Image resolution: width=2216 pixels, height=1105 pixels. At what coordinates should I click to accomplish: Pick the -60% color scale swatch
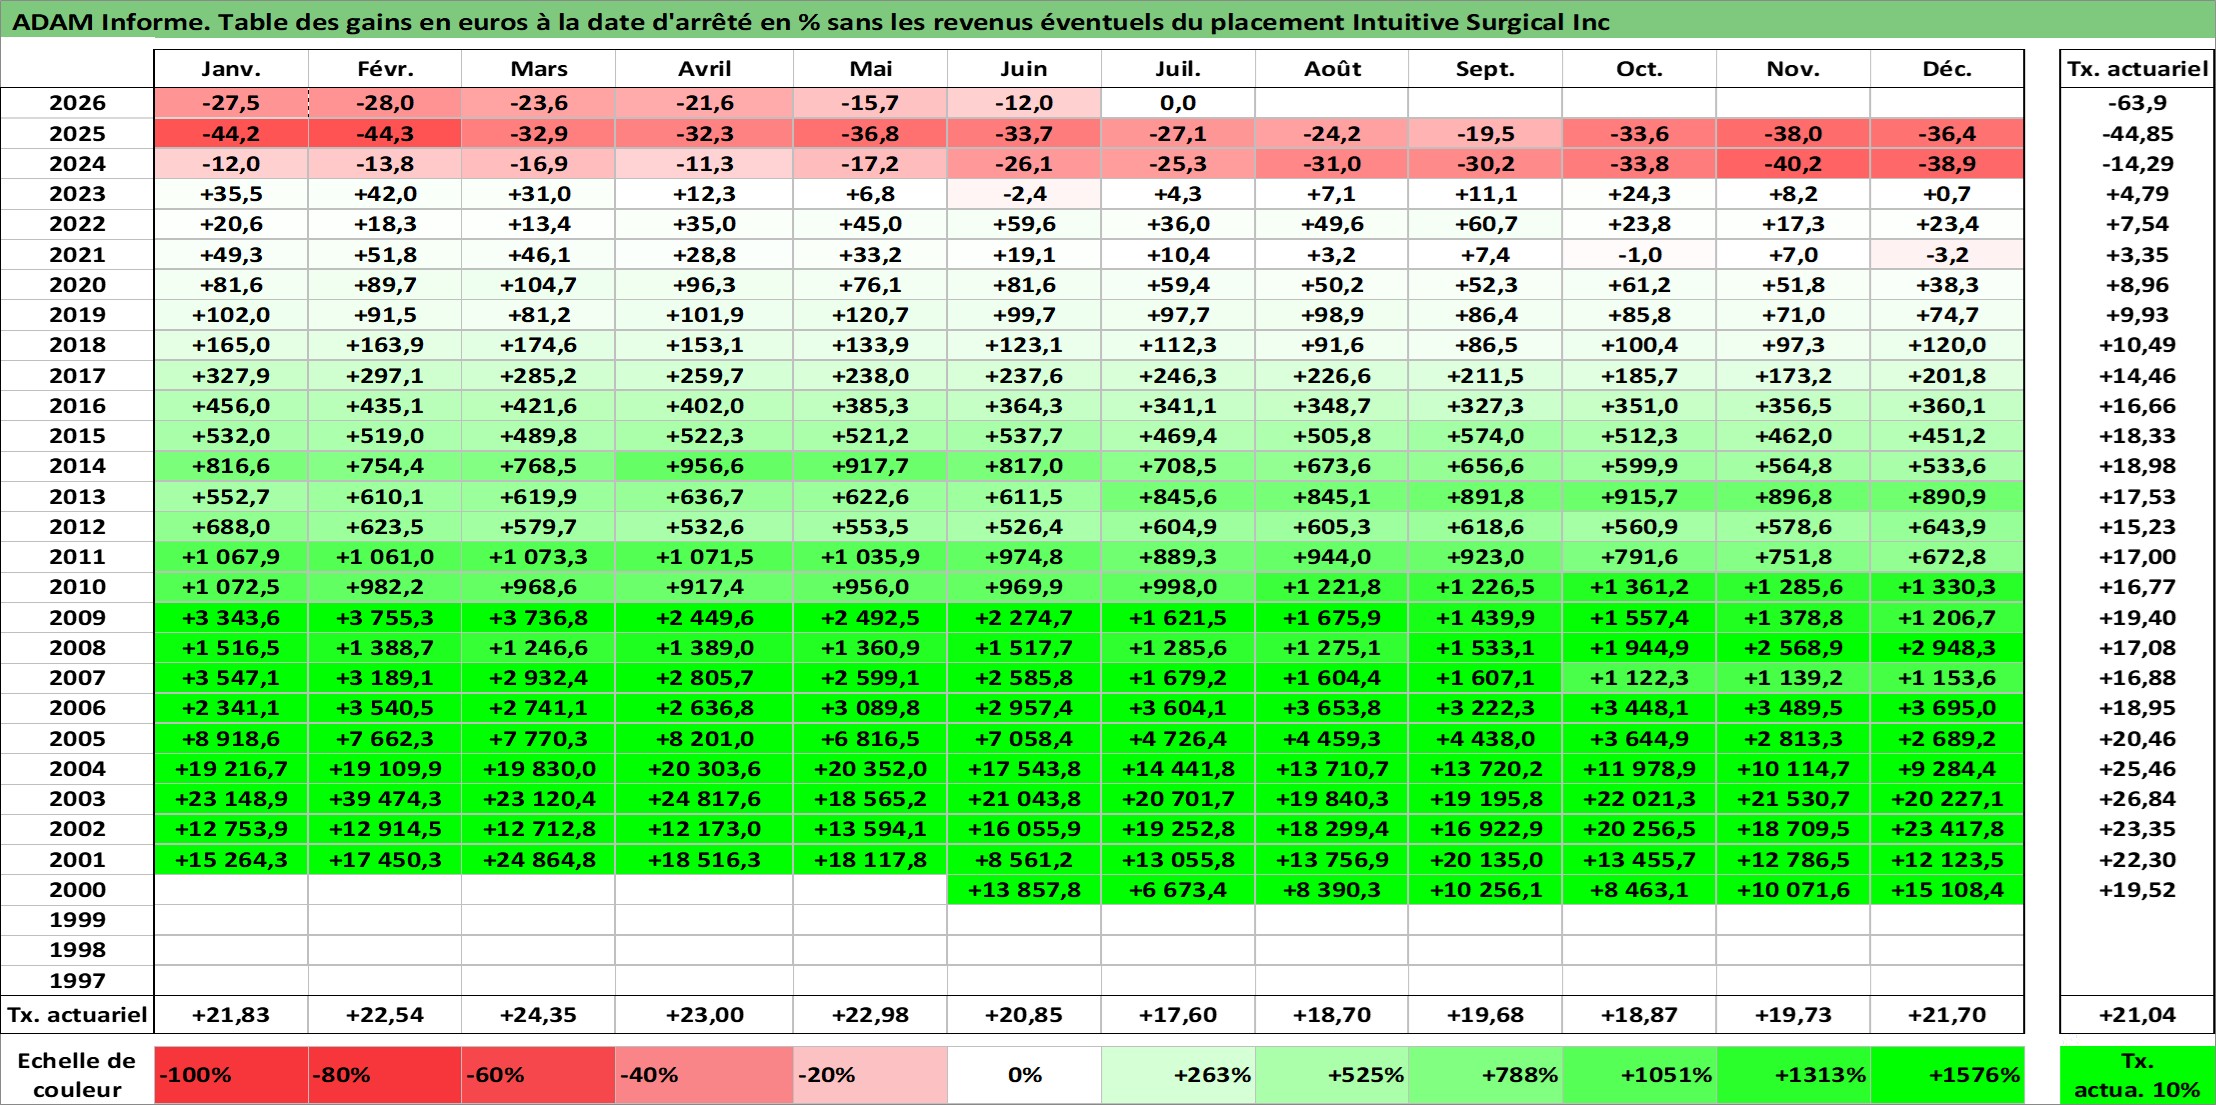tap(539, 1075)
